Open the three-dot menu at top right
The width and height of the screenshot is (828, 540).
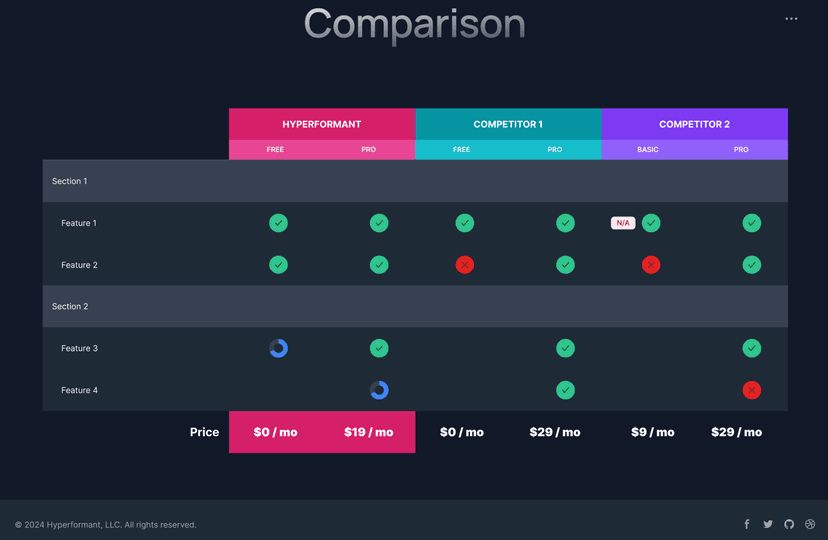pyautogui.click(x=791, y=18)
